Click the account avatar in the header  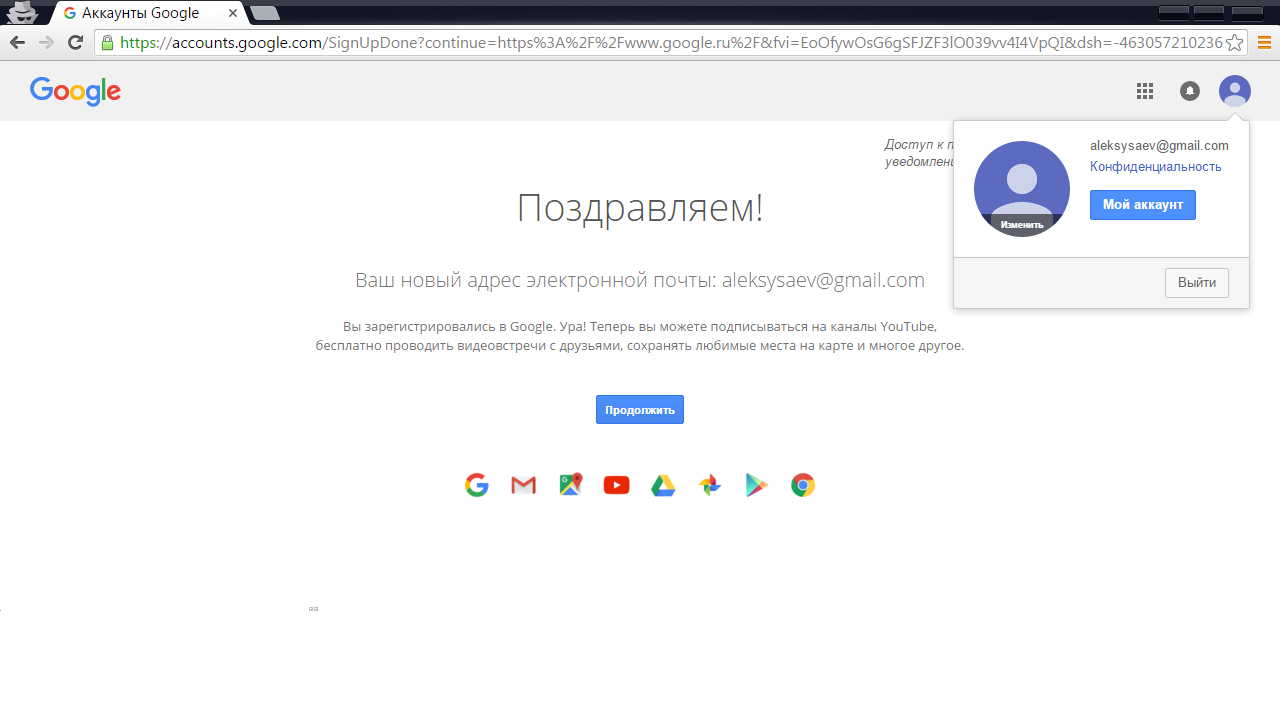coord(1235,91)
